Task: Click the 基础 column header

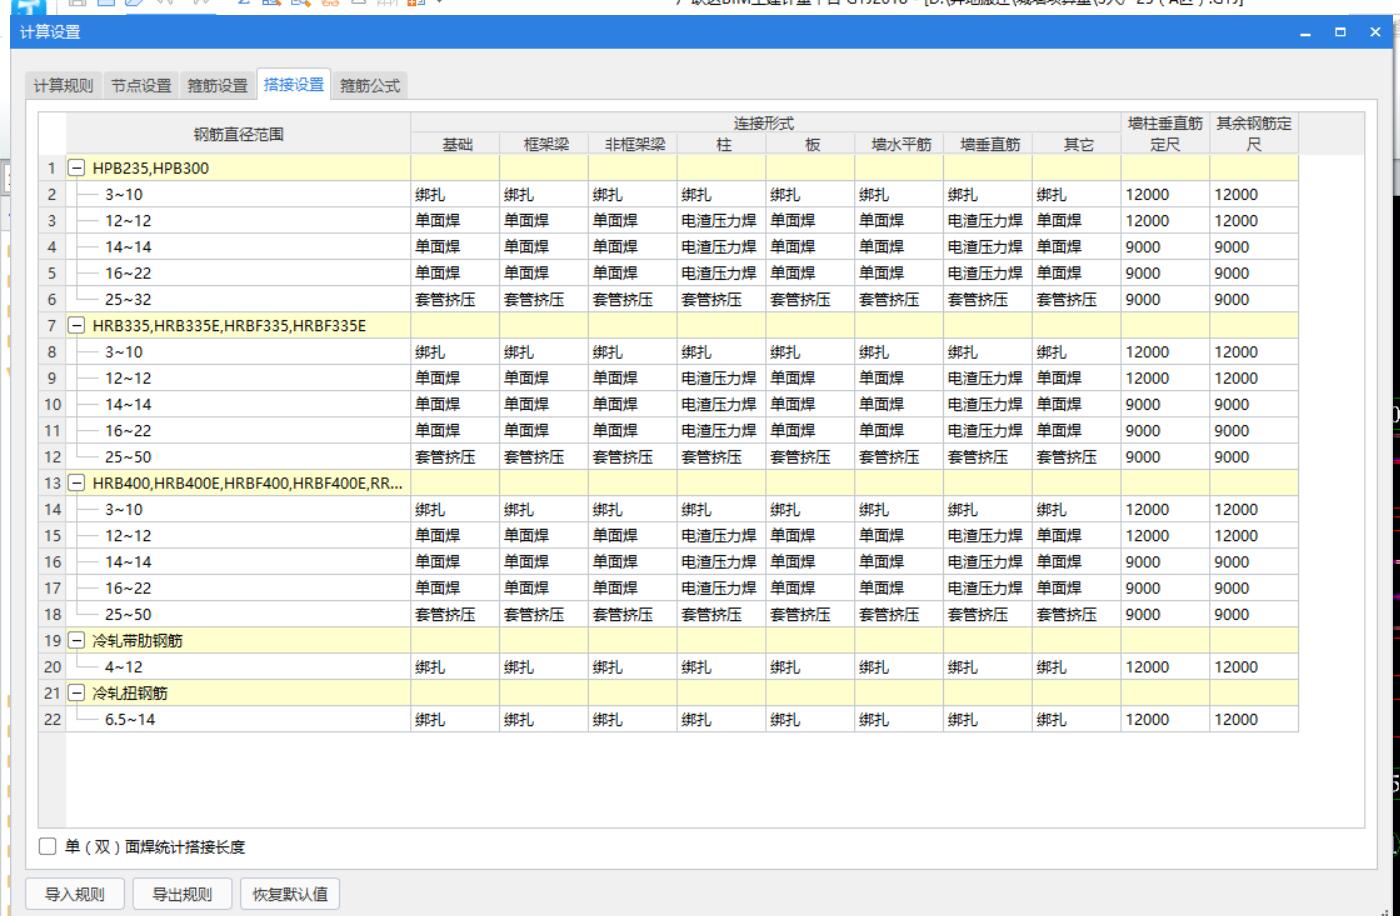Action: click(455, 144)
